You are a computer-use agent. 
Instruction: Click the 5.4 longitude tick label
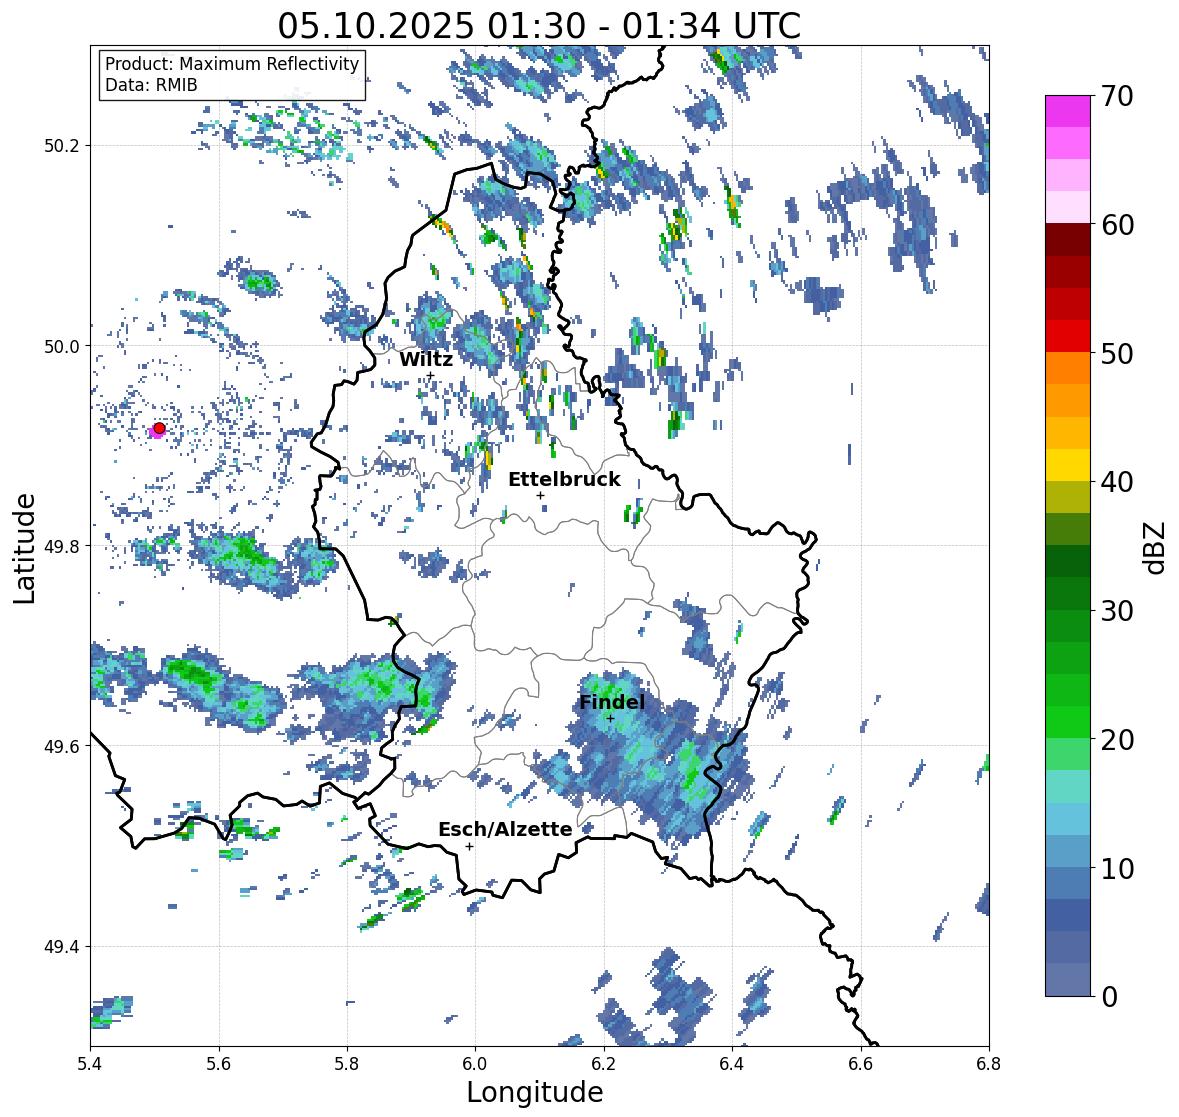click(90, 1064)
